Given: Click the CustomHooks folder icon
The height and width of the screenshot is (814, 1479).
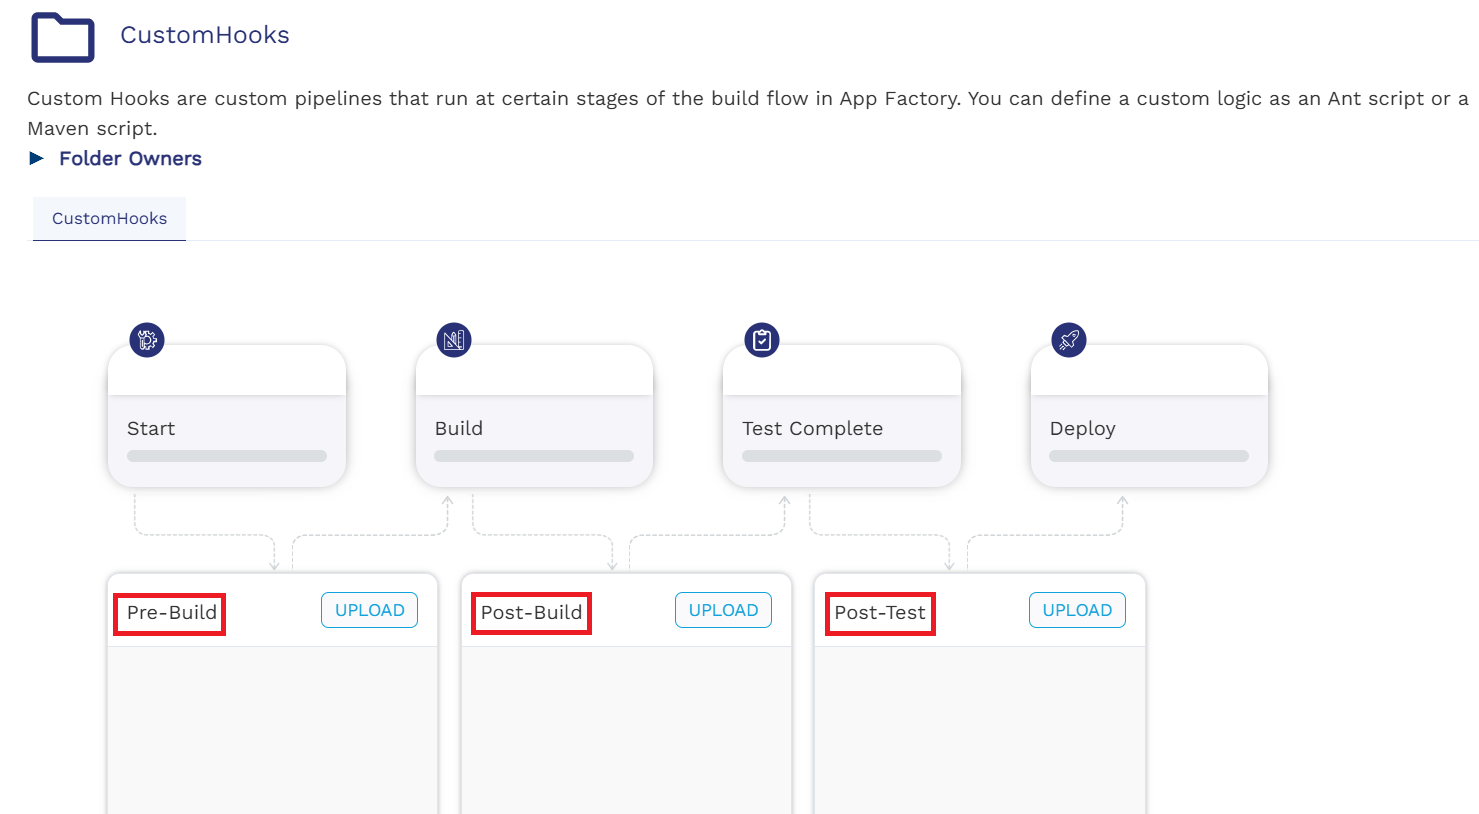Looking at the screenshot, I should [x=63, y=38].
